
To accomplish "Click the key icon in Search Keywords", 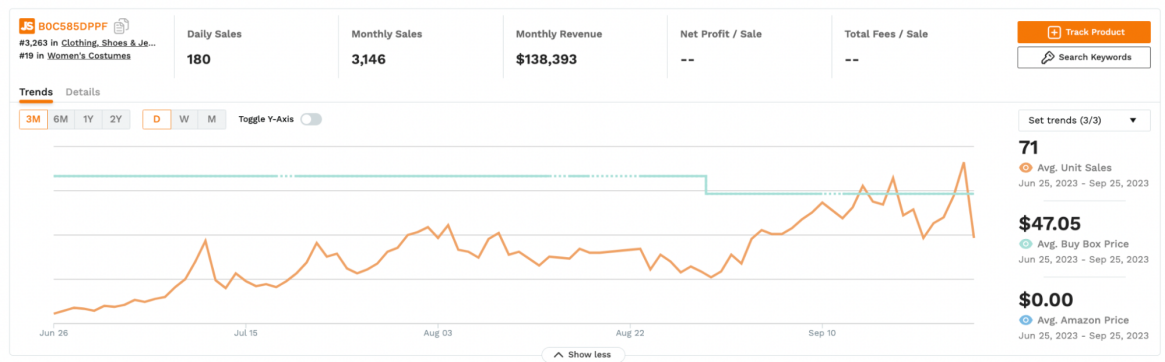I will [1048, 57].
